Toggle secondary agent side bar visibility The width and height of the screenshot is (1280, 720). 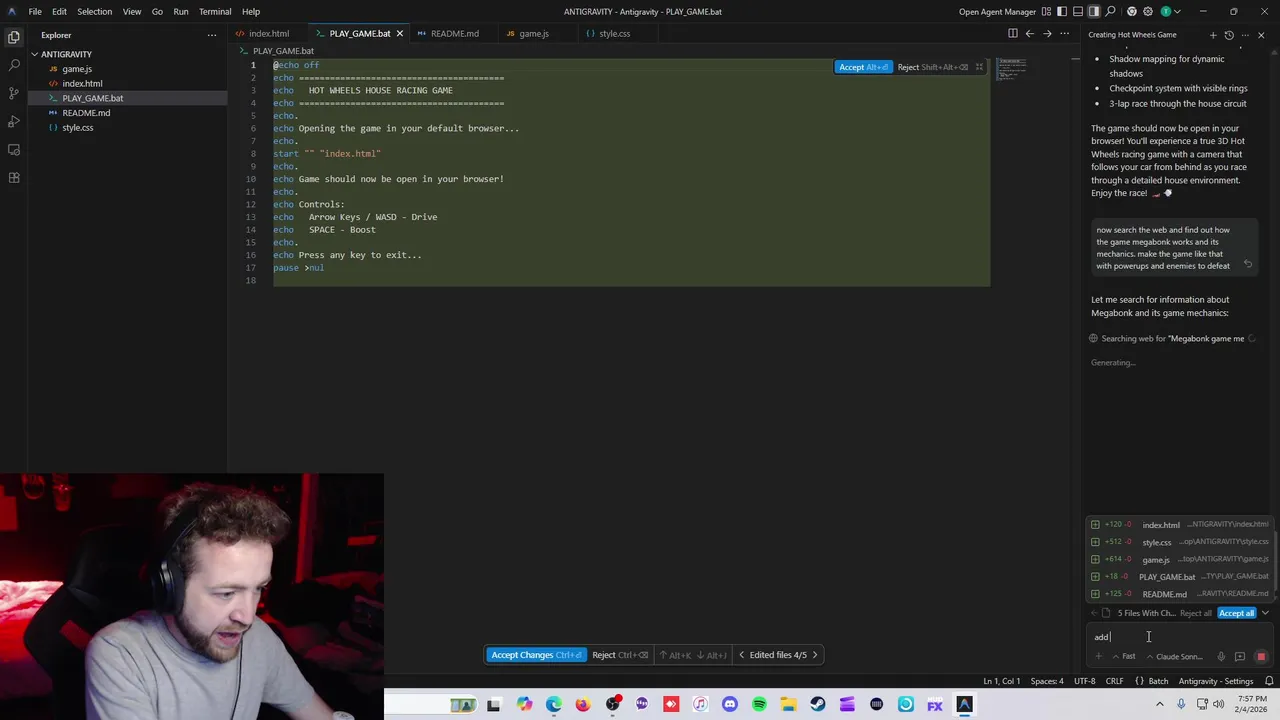(1094, 11)
